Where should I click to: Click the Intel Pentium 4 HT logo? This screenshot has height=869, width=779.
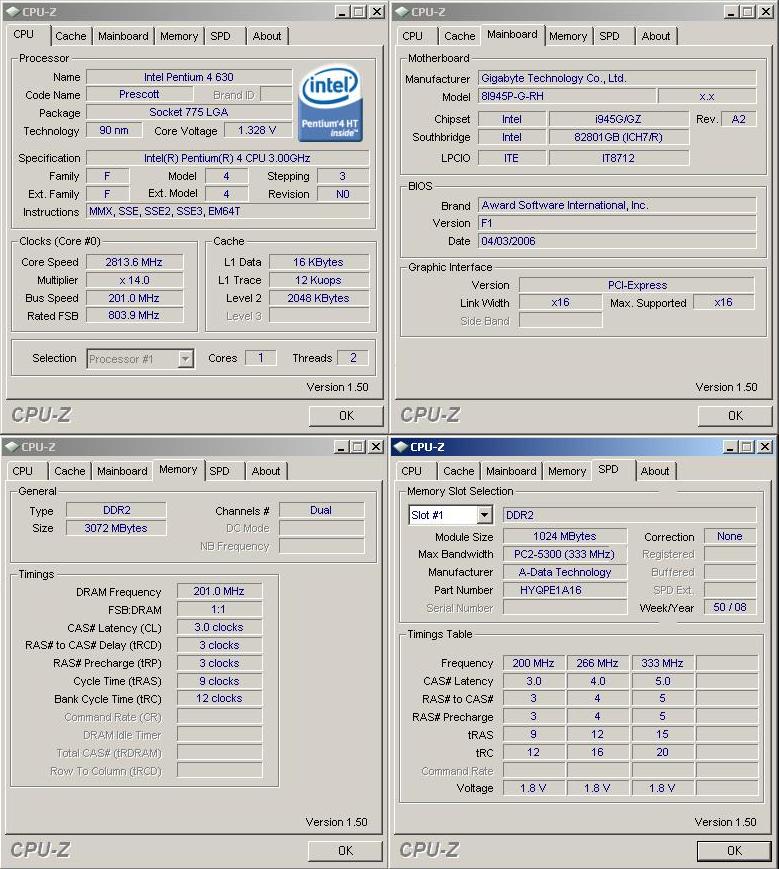pyautogui.click(x=331, y=104)
